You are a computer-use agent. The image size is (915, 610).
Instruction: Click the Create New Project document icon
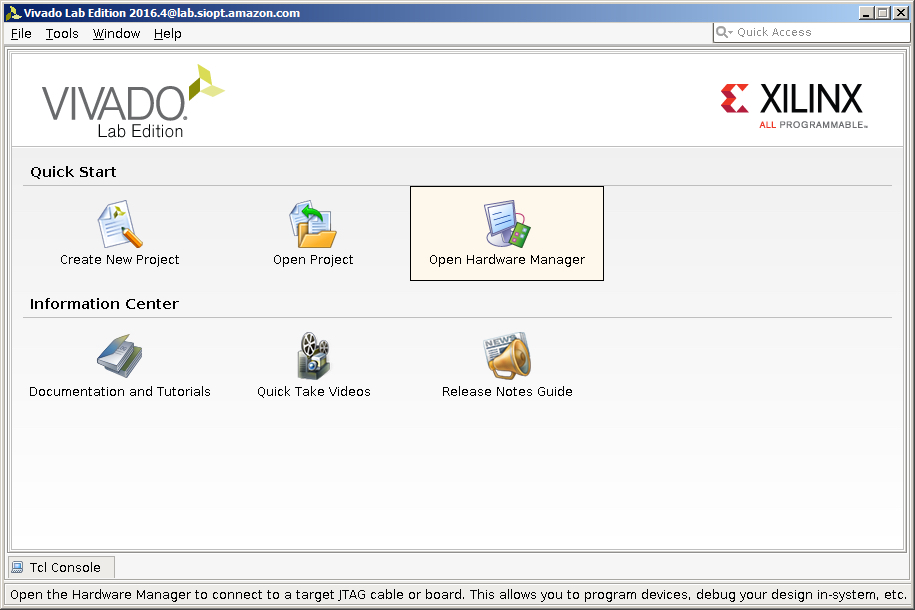120,224
